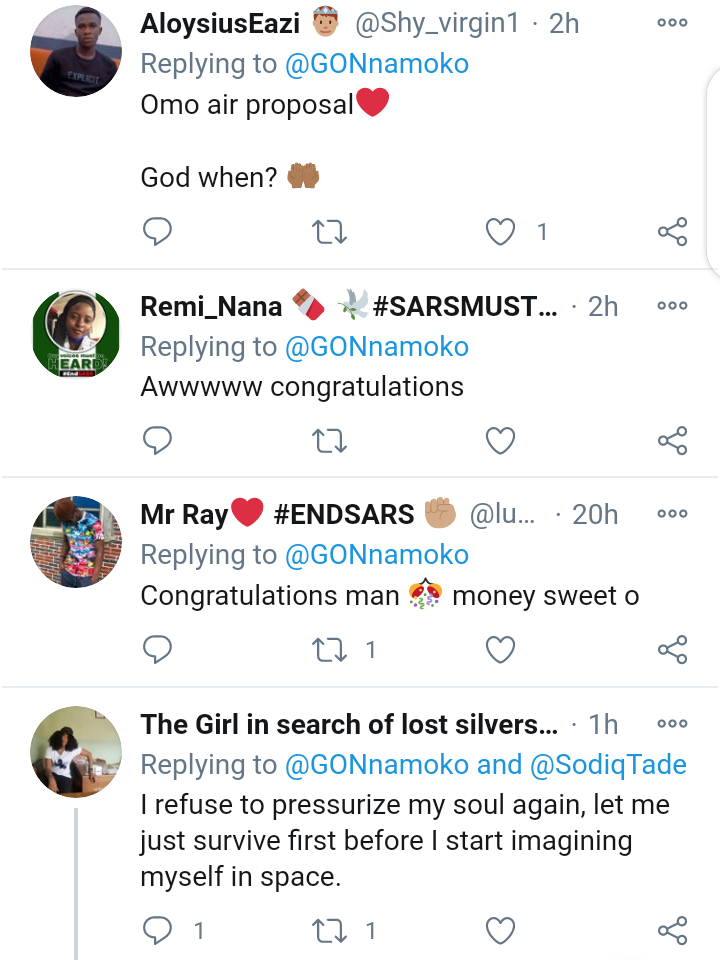Share AloysiusEazi's tweet
The width and height of the screenshot is (720, 960).
672,232
